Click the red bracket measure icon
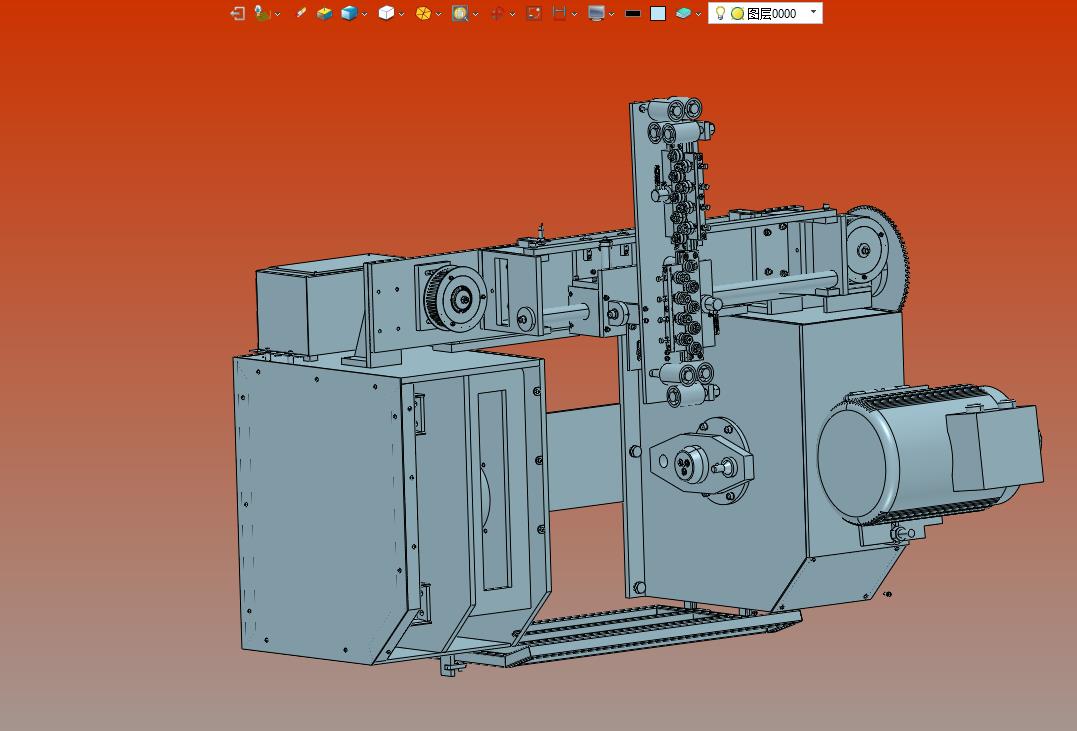 559,13
